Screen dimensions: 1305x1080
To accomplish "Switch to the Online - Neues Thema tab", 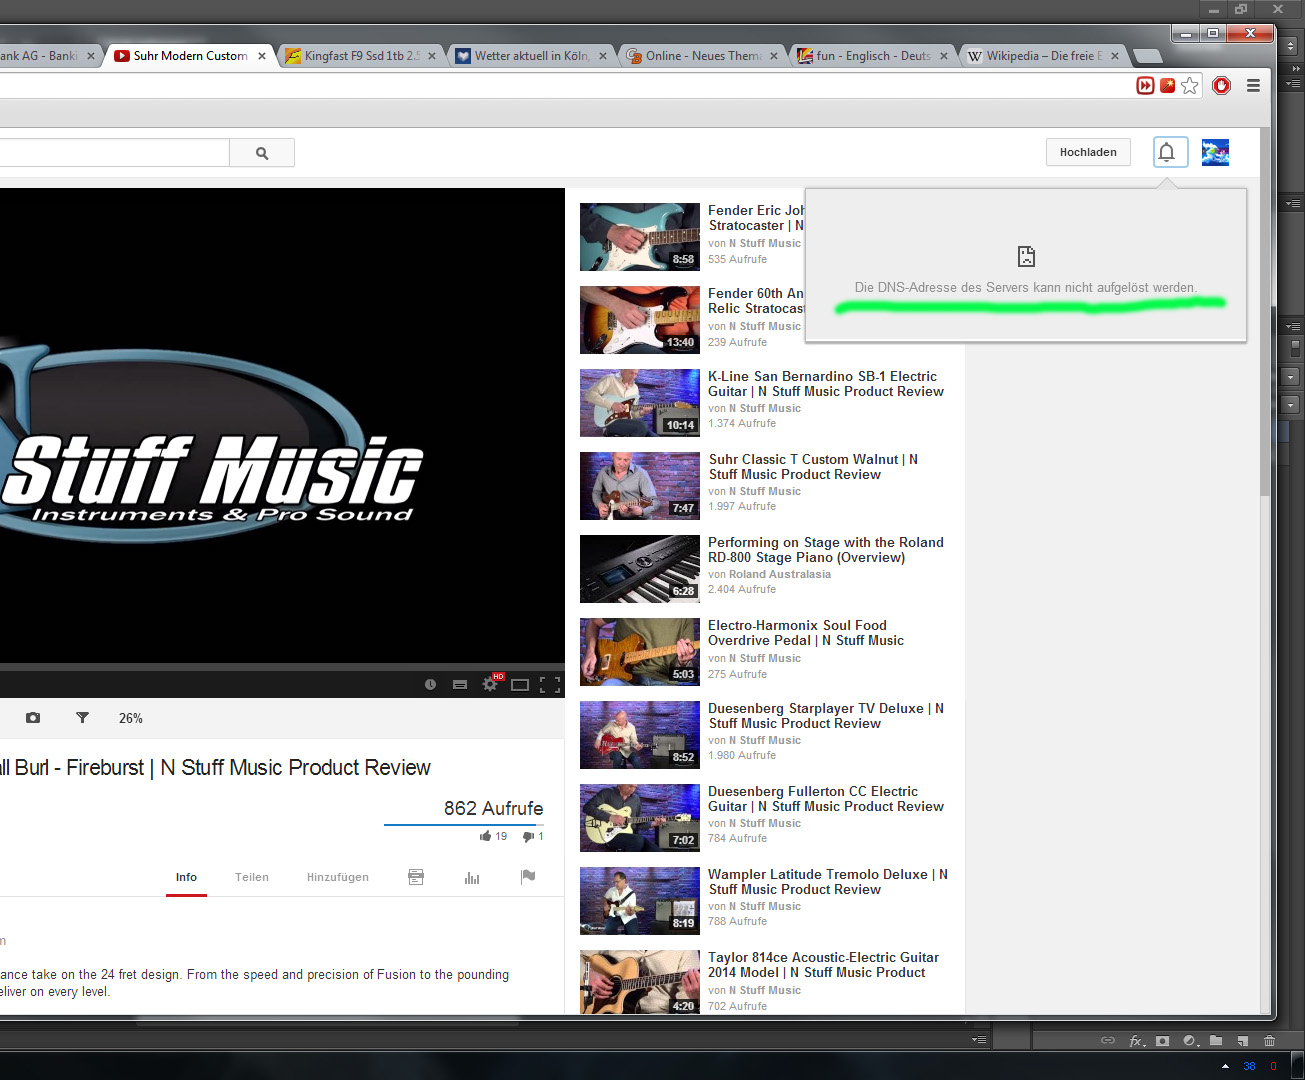I will (x=703, y=56).
